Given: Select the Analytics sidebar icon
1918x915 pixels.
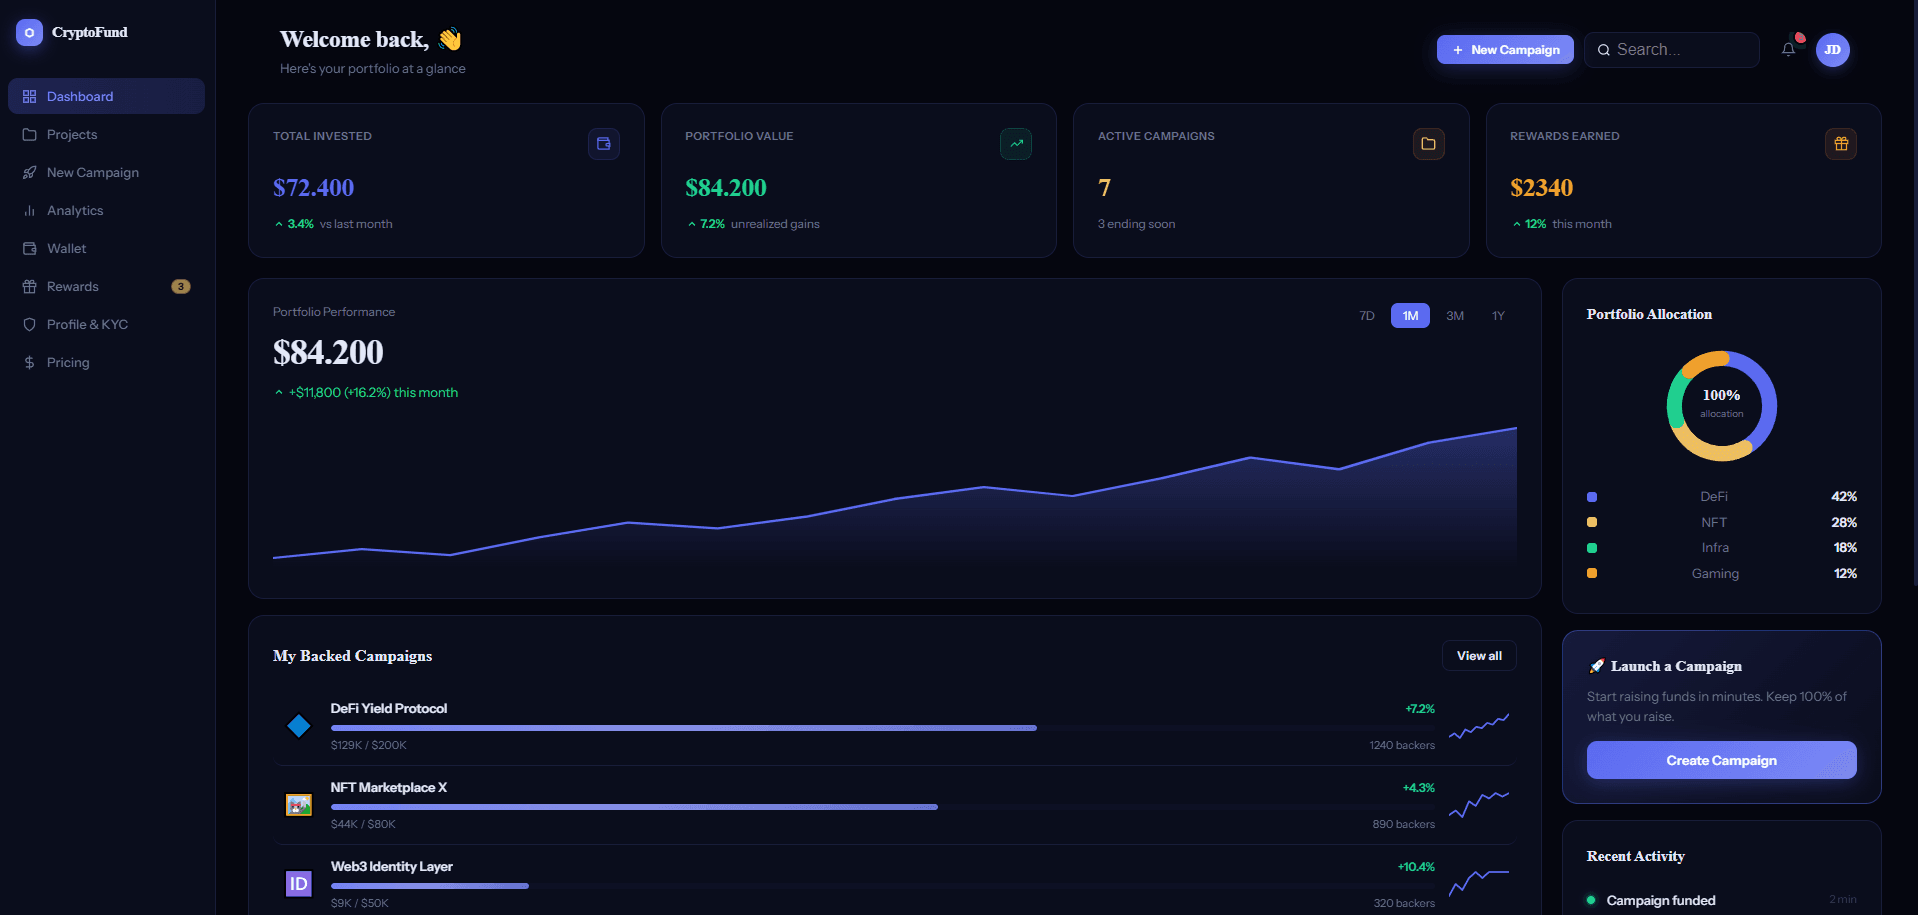Looking at the screenshot, I should pos(30,210).
